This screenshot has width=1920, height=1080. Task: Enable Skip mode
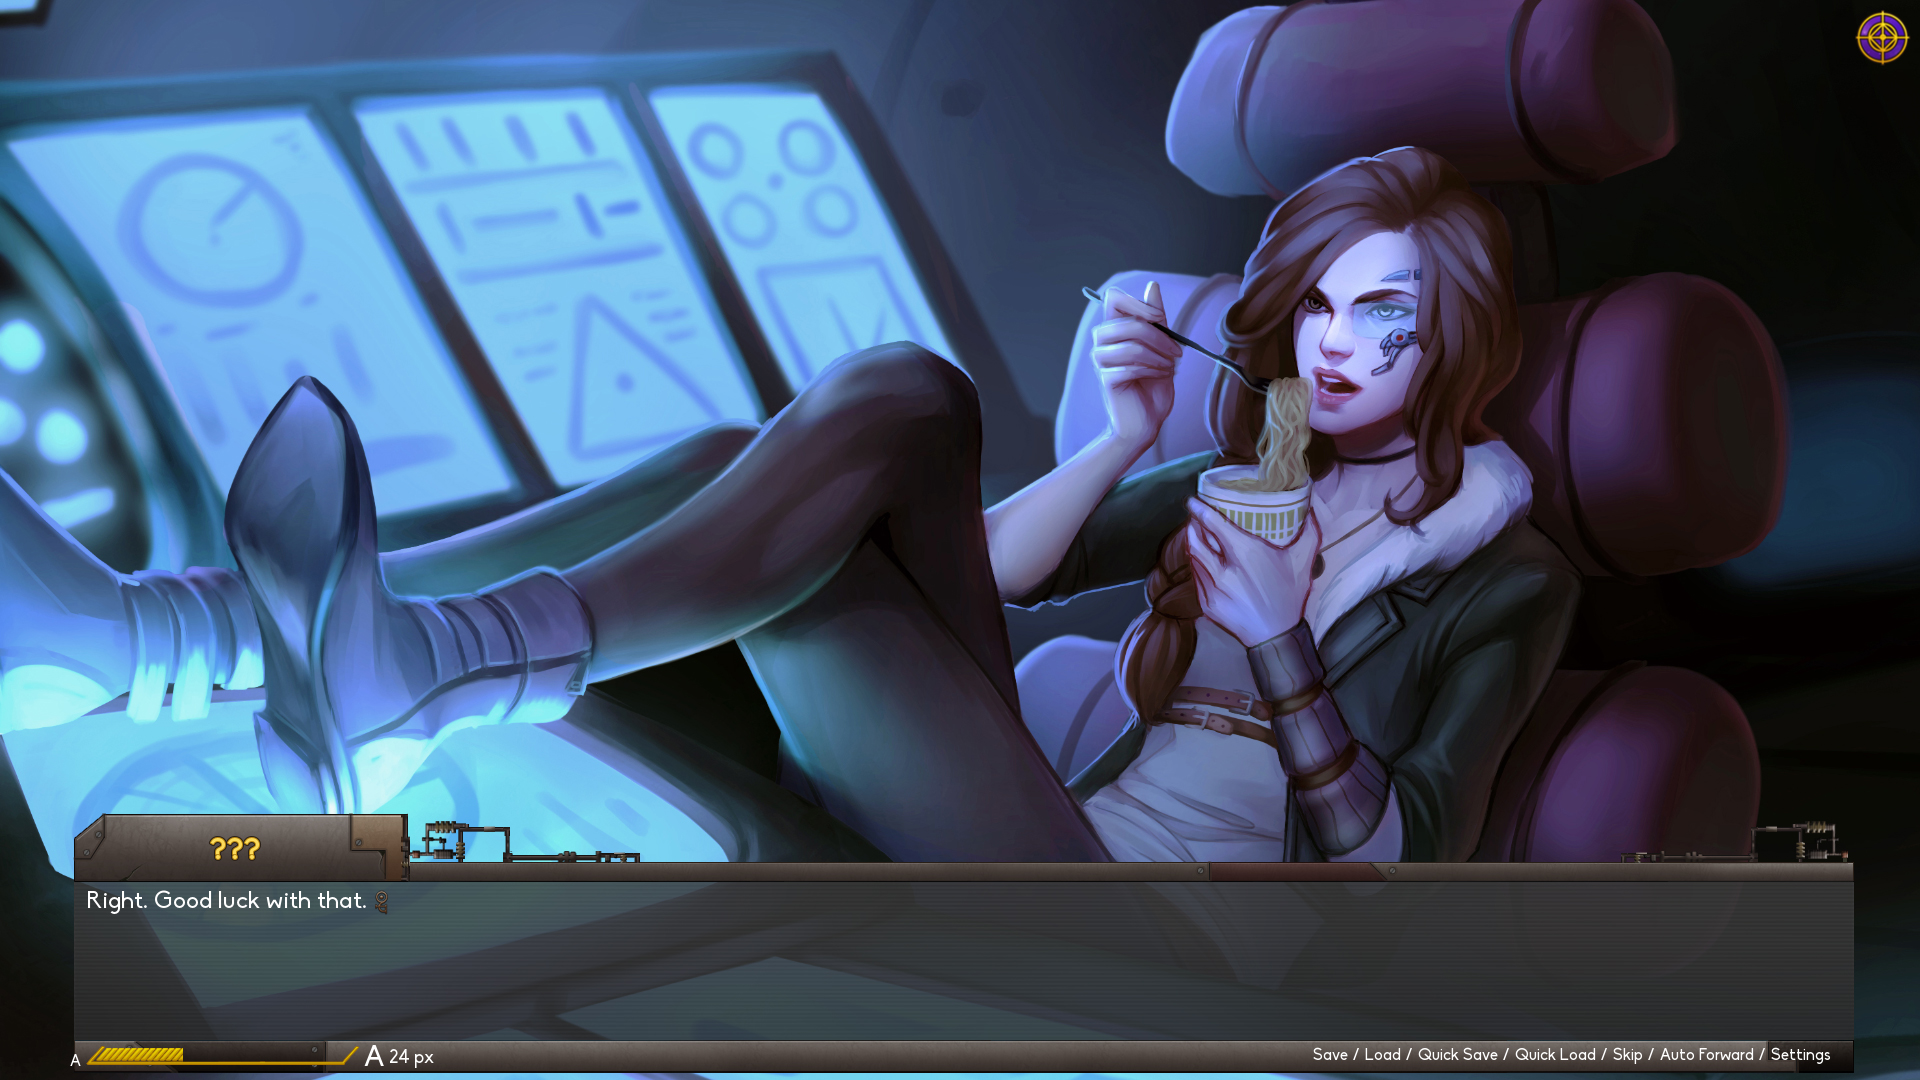1627,1054
